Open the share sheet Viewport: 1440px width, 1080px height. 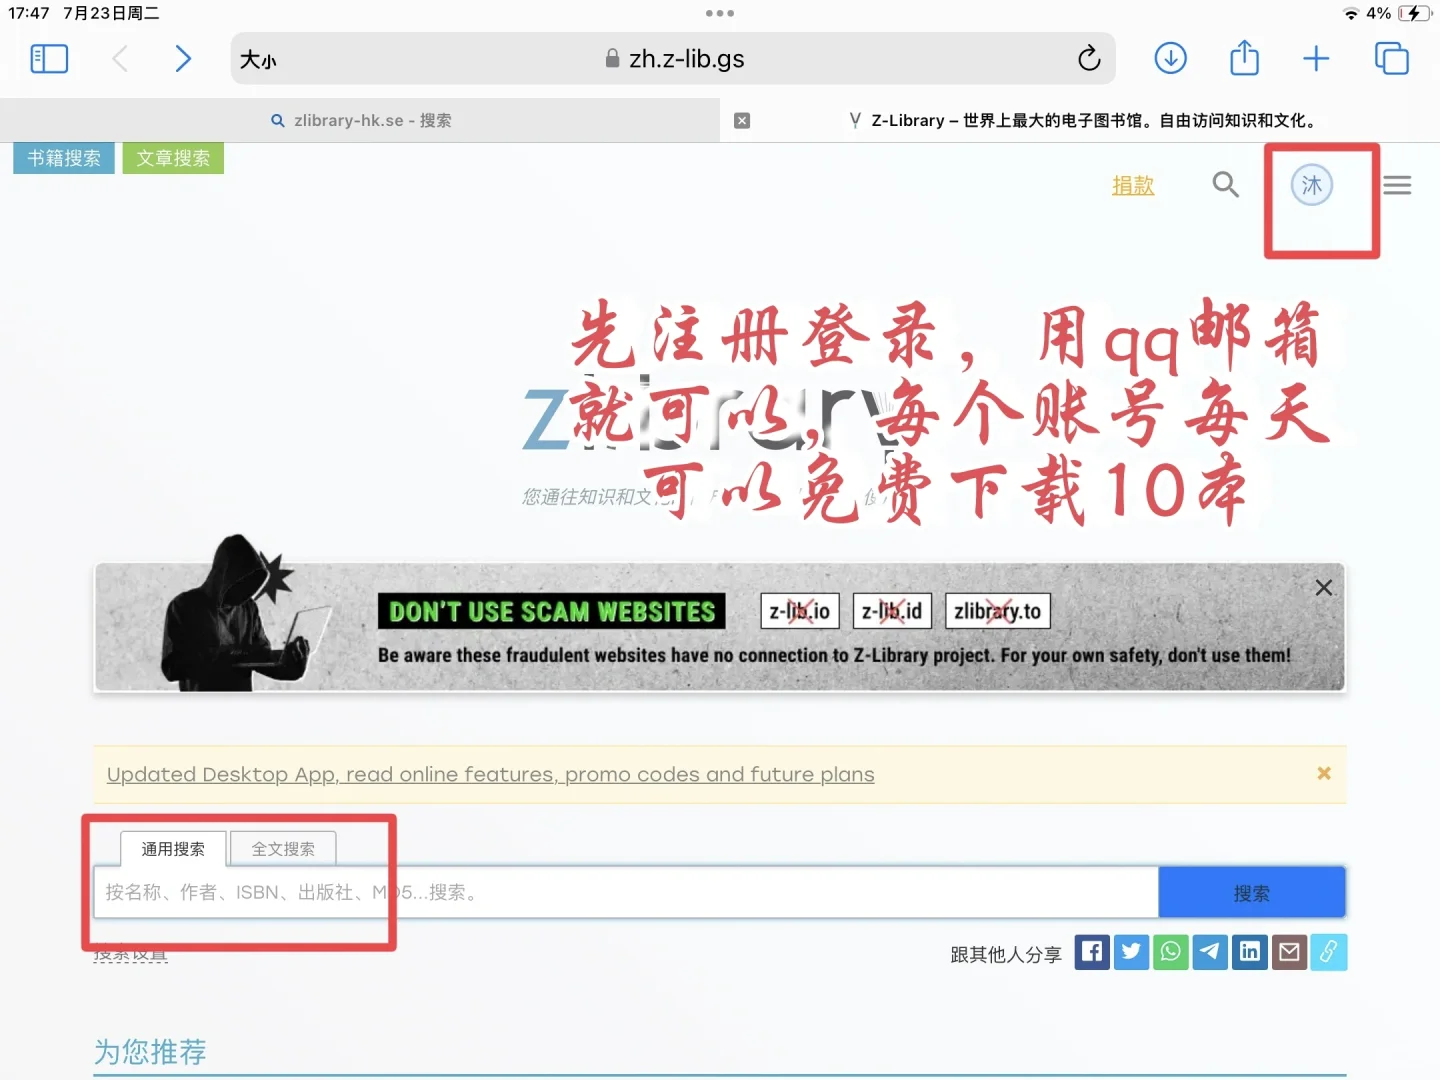click(x=1244, y=58)
